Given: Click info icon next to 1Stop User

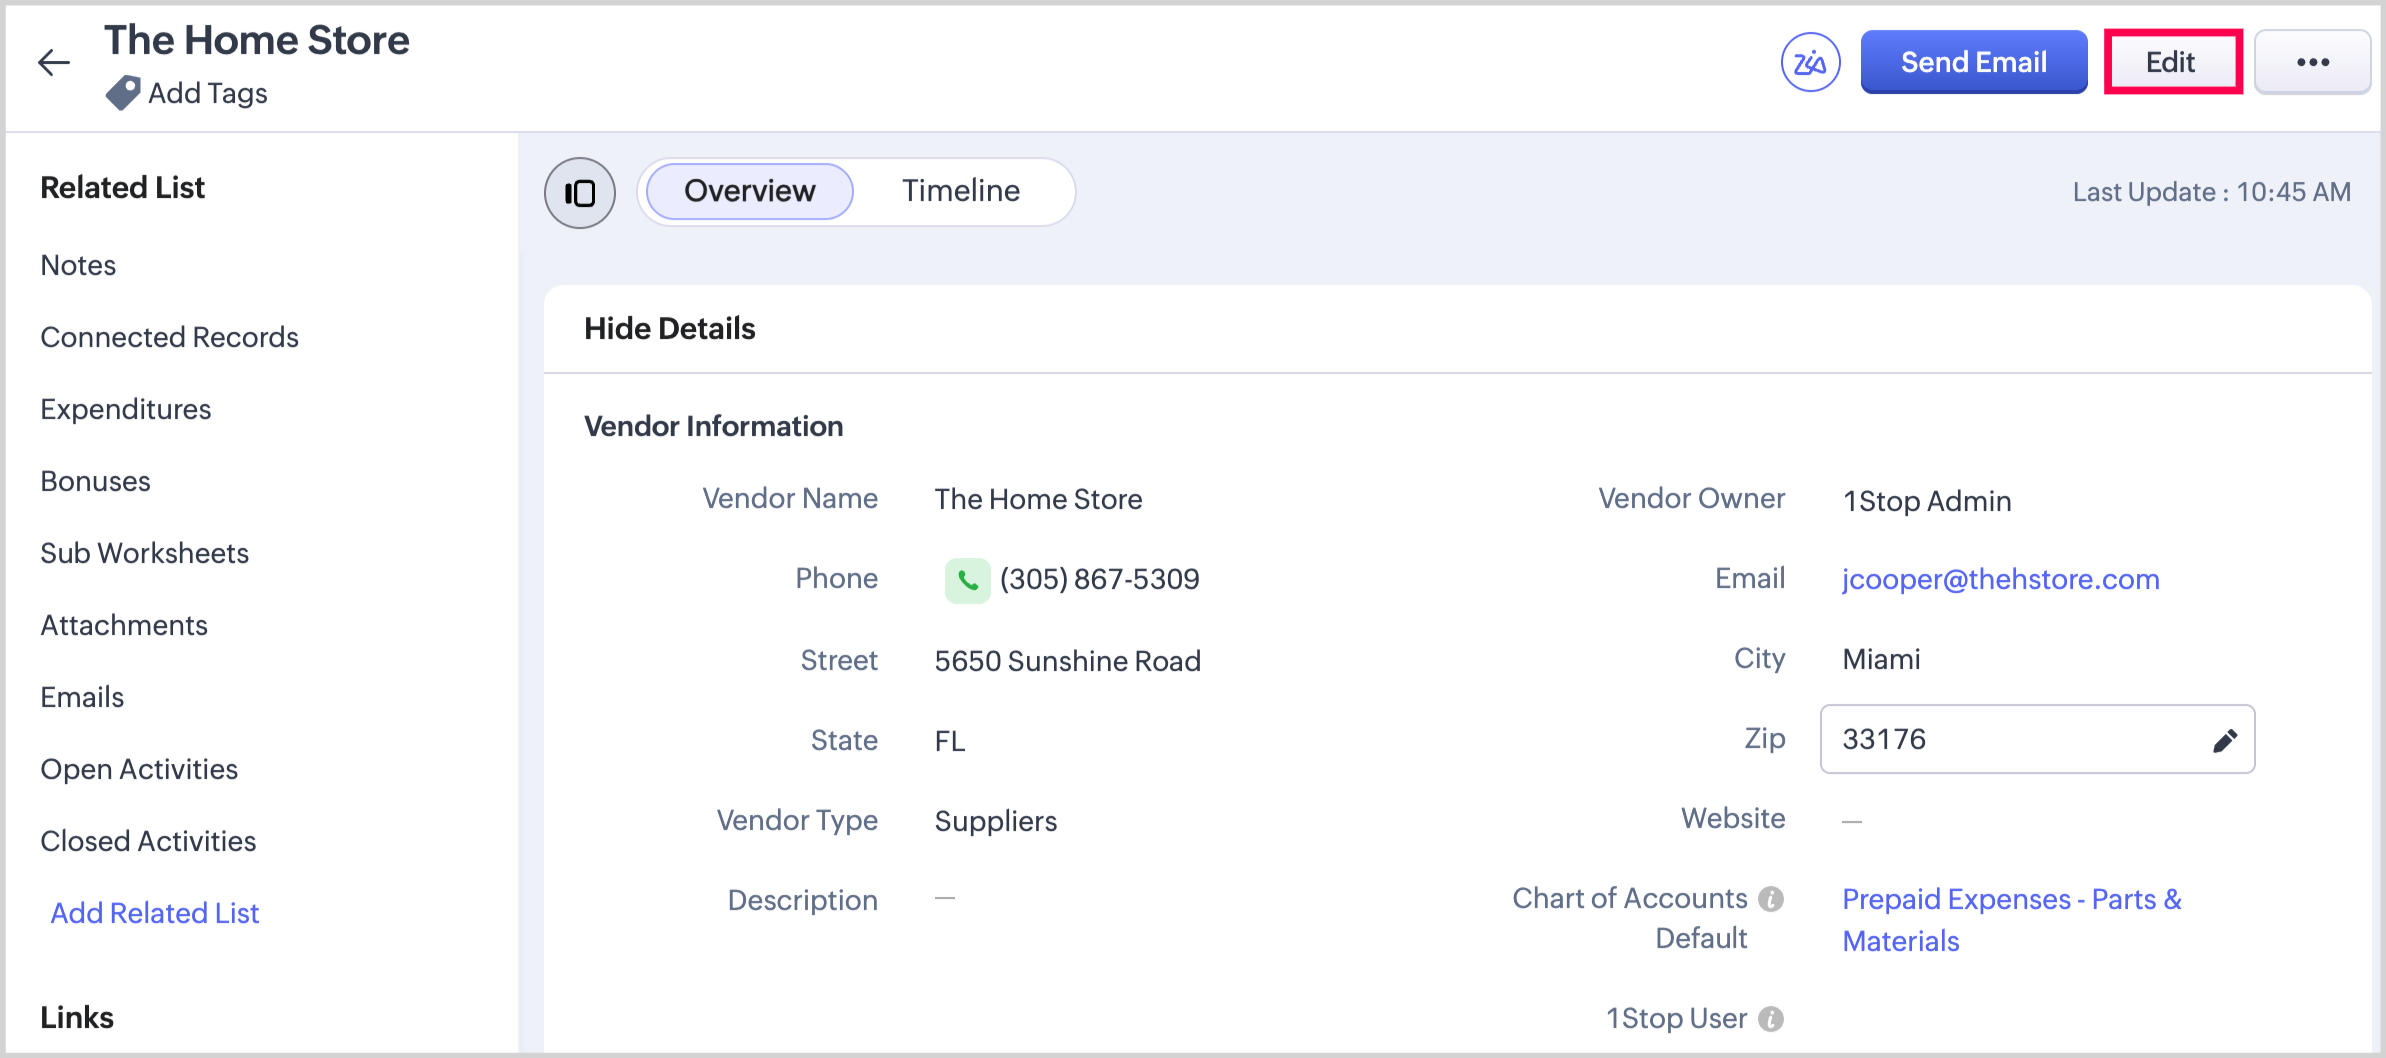Looking at the screenshot, I should click(x=1771, y=1019).
